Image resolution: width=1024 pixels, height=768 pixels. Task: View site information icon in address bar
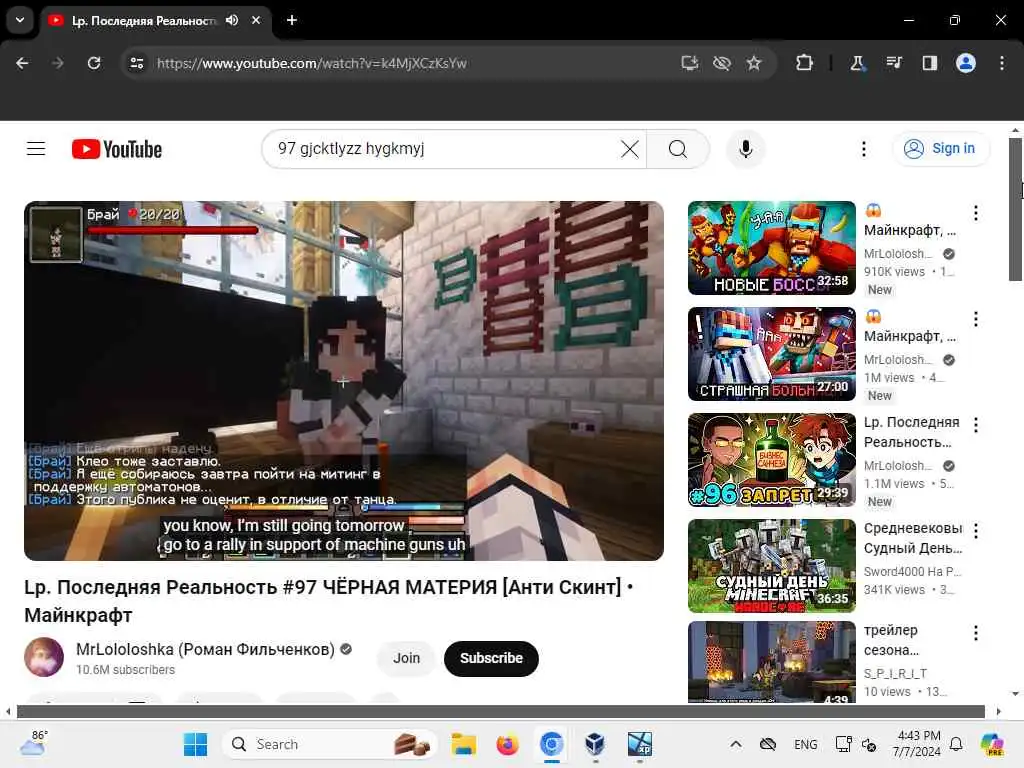point(136,63)
